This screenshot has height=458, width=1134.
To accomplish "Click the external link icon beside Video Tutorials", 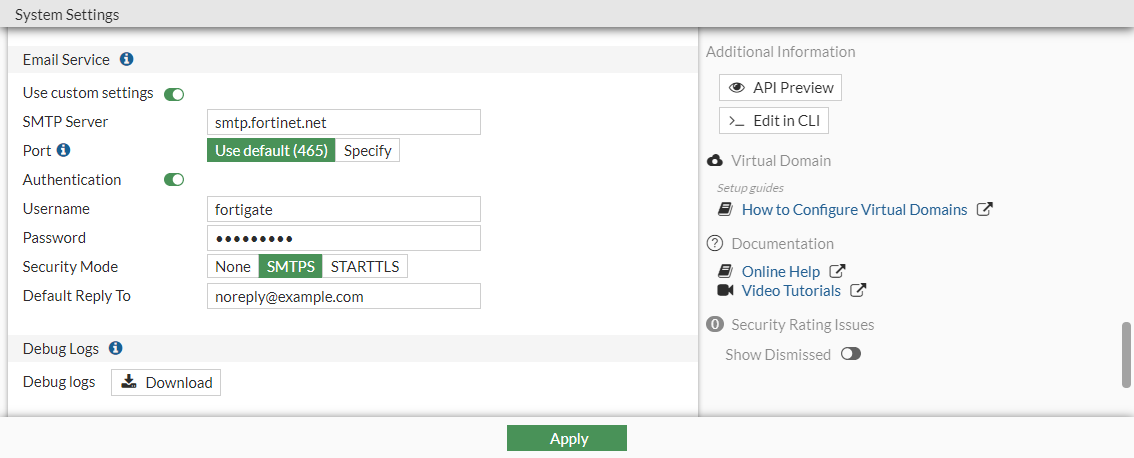I will 858,291.
